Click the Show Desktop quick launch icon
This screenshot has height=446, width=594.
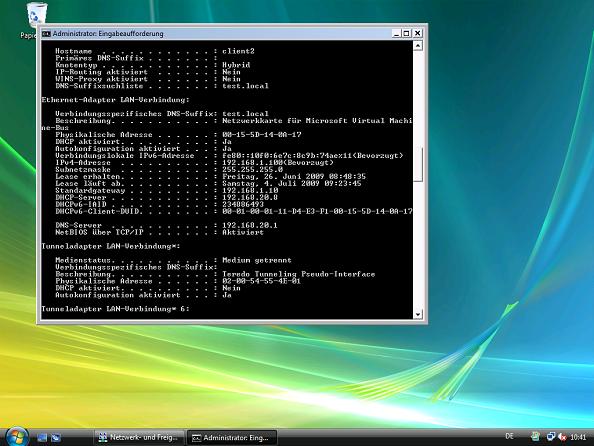(42, 438)
